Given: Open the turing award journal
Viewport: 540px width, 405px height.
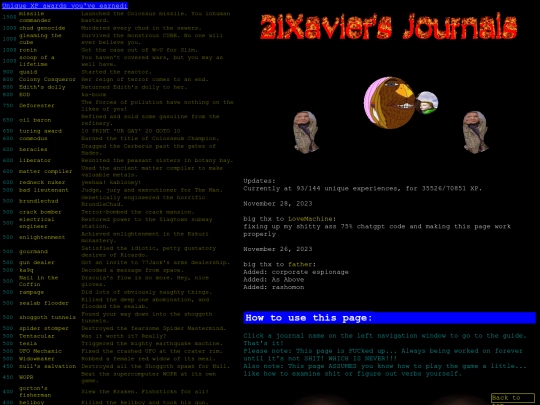Looking at the screenshot, I should (40, 131).
